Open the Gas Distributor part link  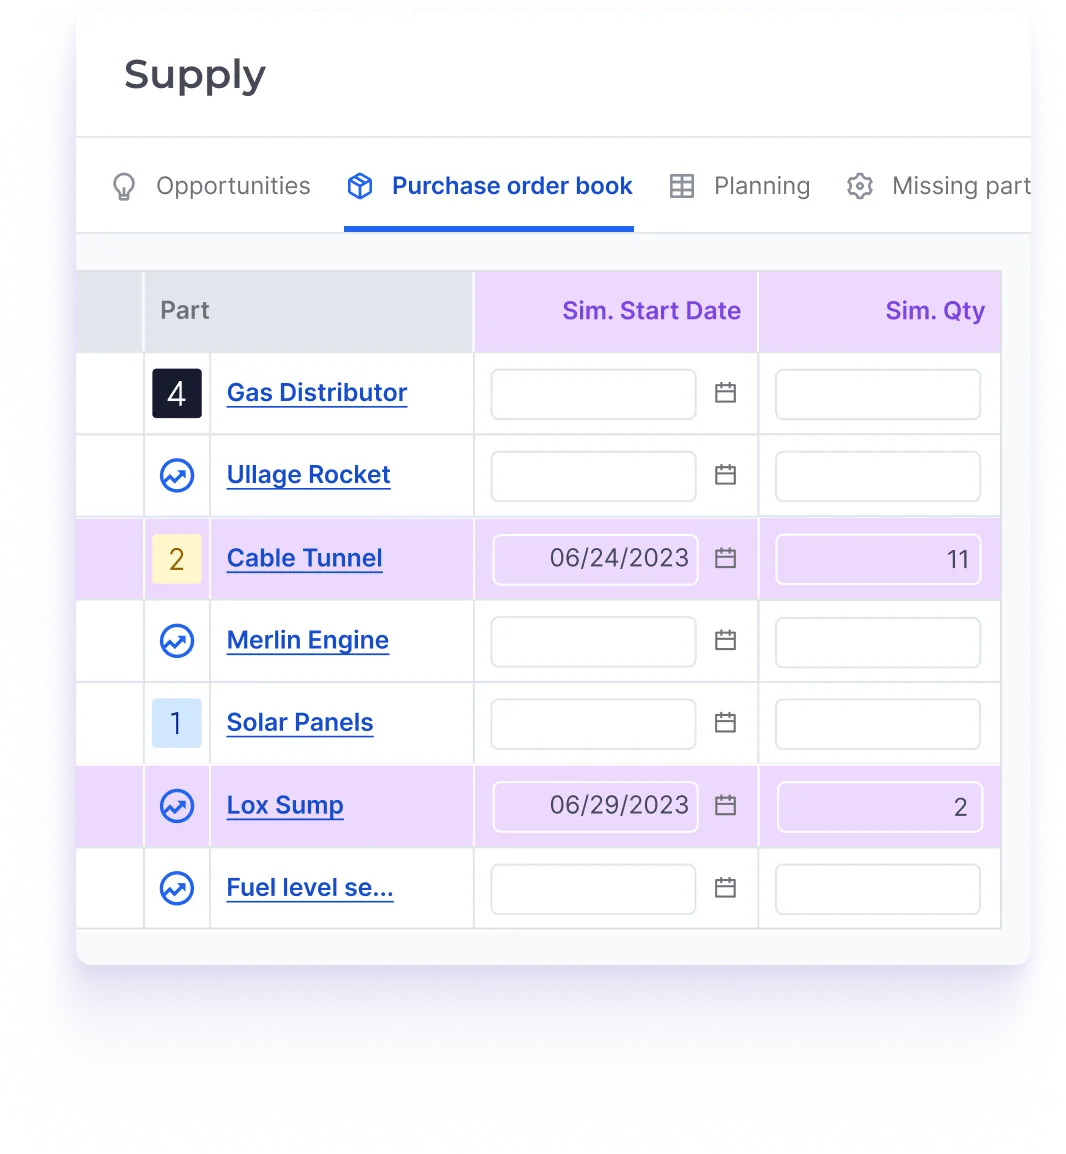click(316, 392)
